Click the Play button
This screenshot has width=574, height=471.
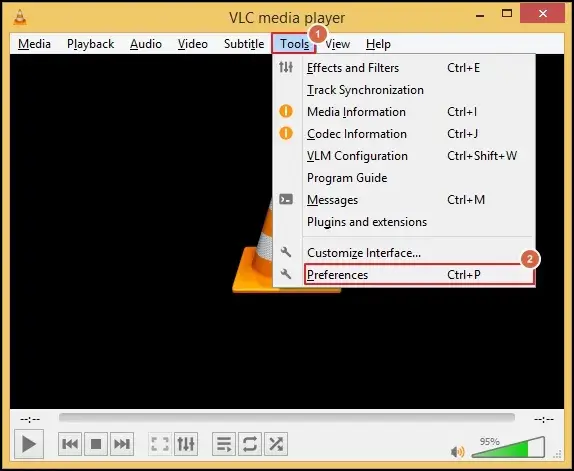[29, 444]
